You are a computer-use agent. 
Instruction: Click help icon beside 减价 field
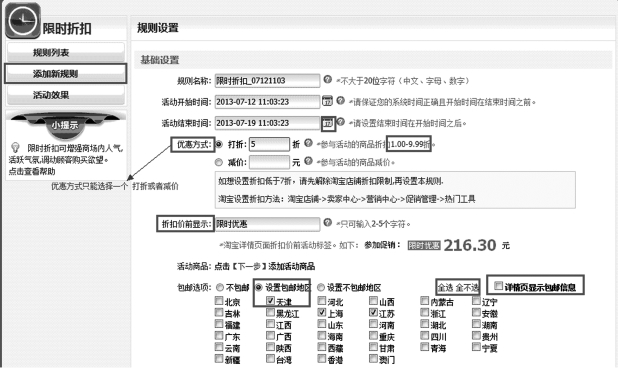[x=308, y=160]
